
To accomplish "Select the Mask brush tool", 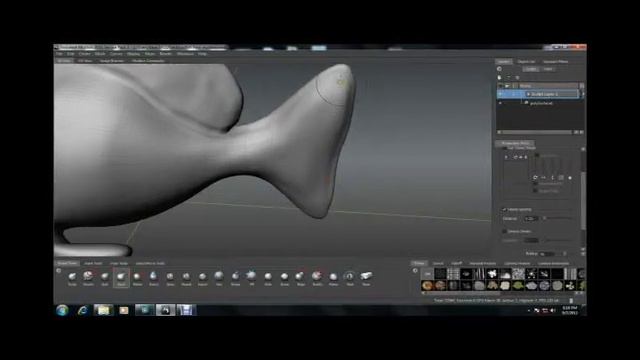I will (x=350, y=278).
